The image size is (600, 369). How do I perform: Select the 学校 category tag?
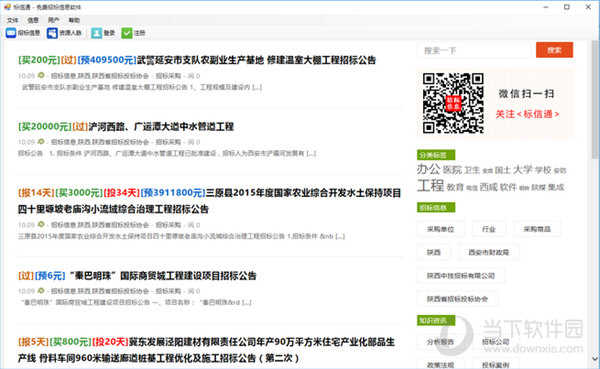[x=543, y=170]
